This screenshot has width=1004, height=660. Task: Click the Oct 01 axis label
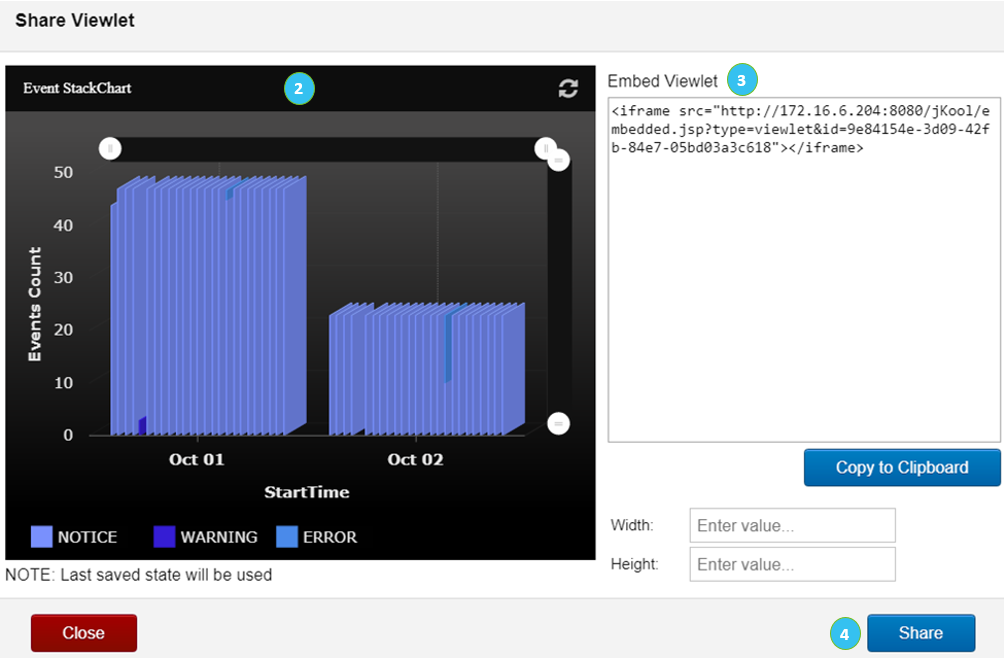pos(197,460)
